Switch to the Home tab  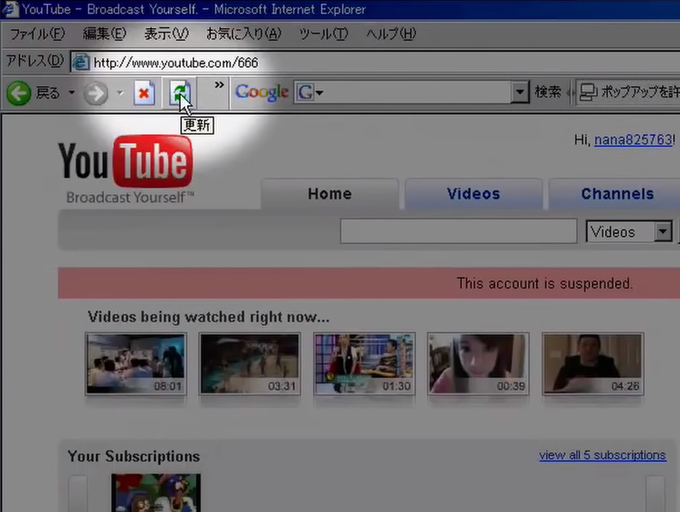click(x=330, y=194)
